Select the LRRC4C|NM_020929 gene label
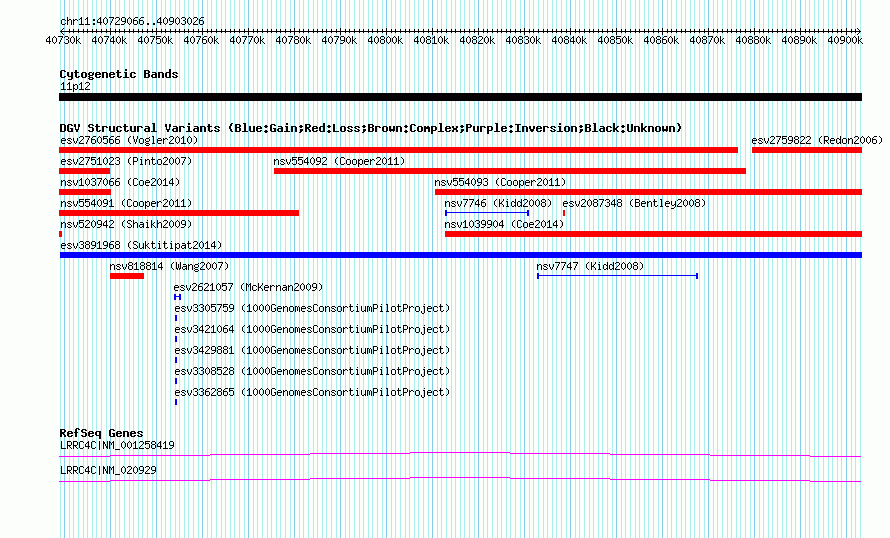This screenshot has height=538, width=890. point(108,470)
